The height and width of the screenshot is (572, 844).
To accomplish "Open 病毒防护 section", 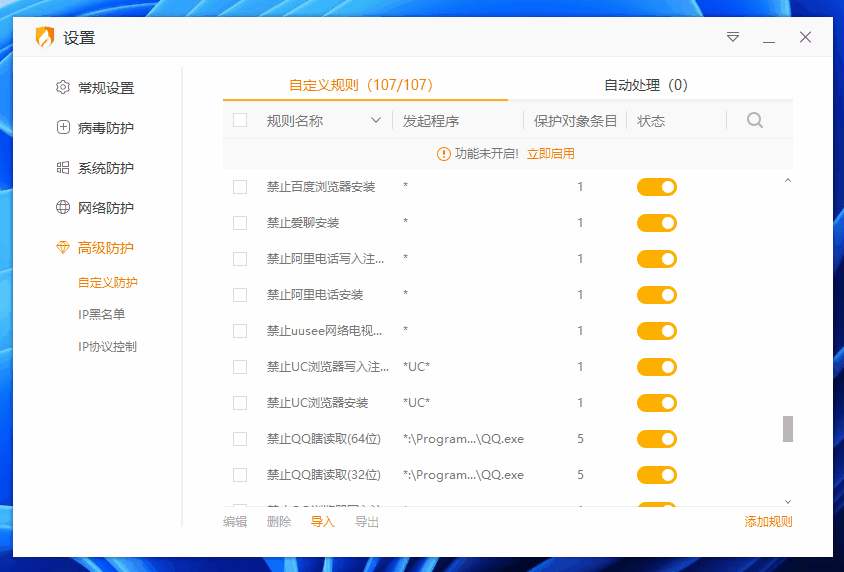I will tap(106, 128).
